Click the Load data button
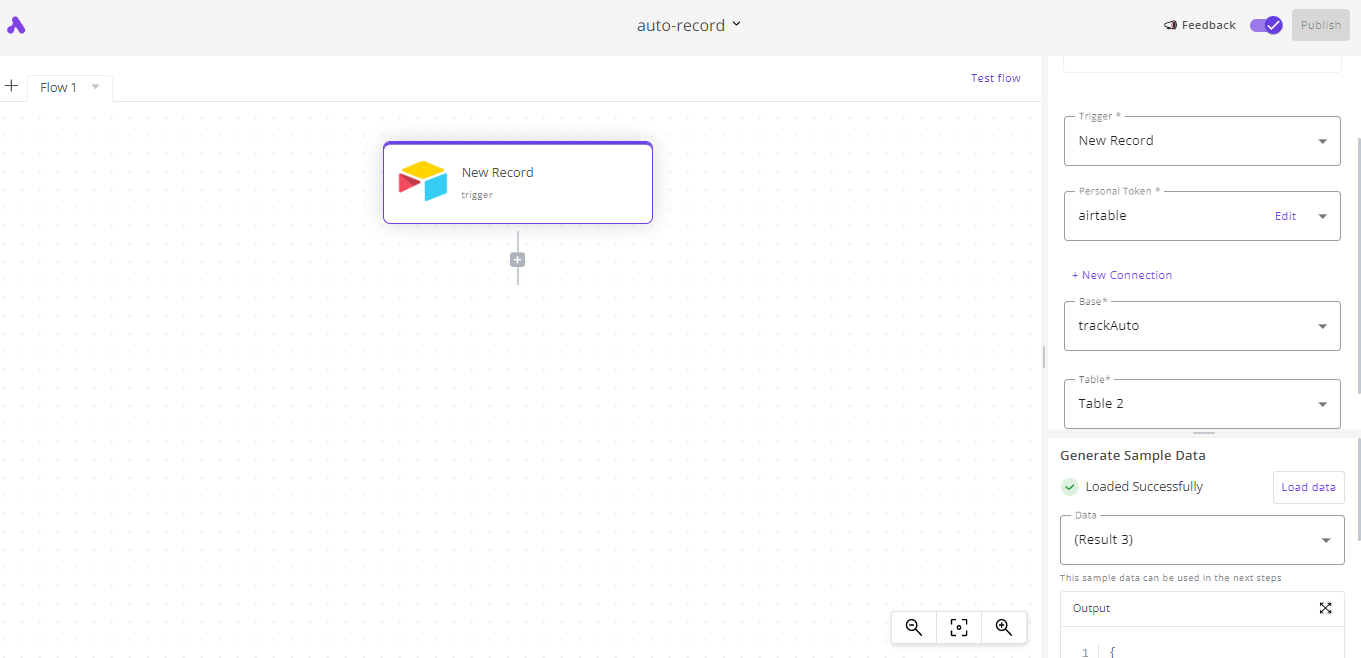Viewport: 1361px width, 658px height. tap(1308, 487)
